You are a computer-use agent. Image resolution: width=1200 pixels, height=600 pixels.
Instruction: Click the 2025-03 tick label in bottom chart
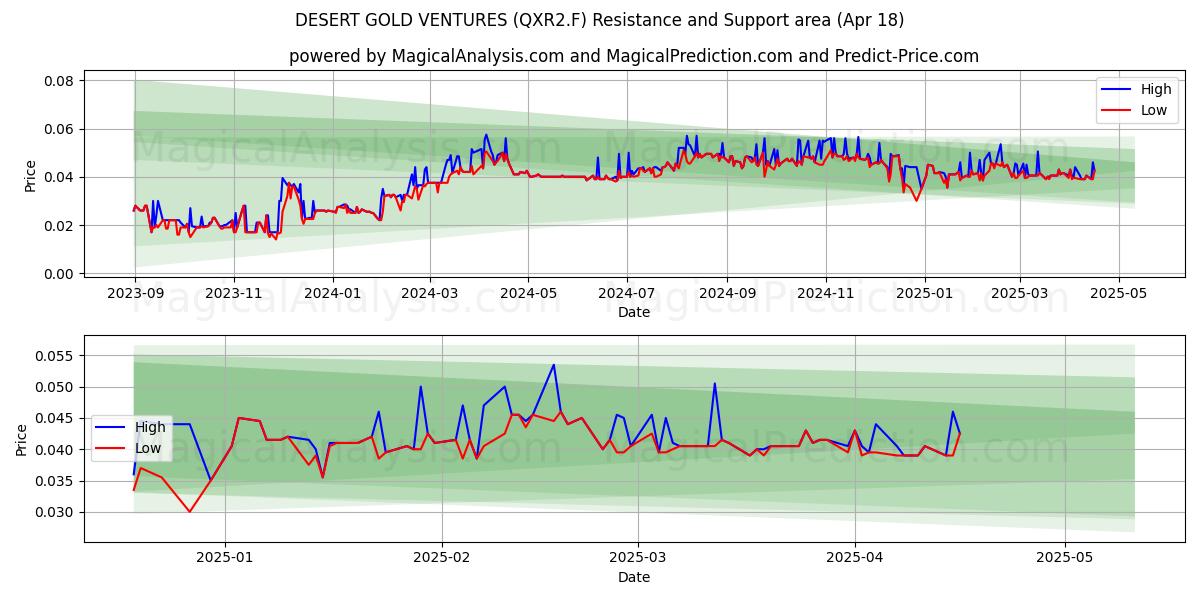pos(637,558)
